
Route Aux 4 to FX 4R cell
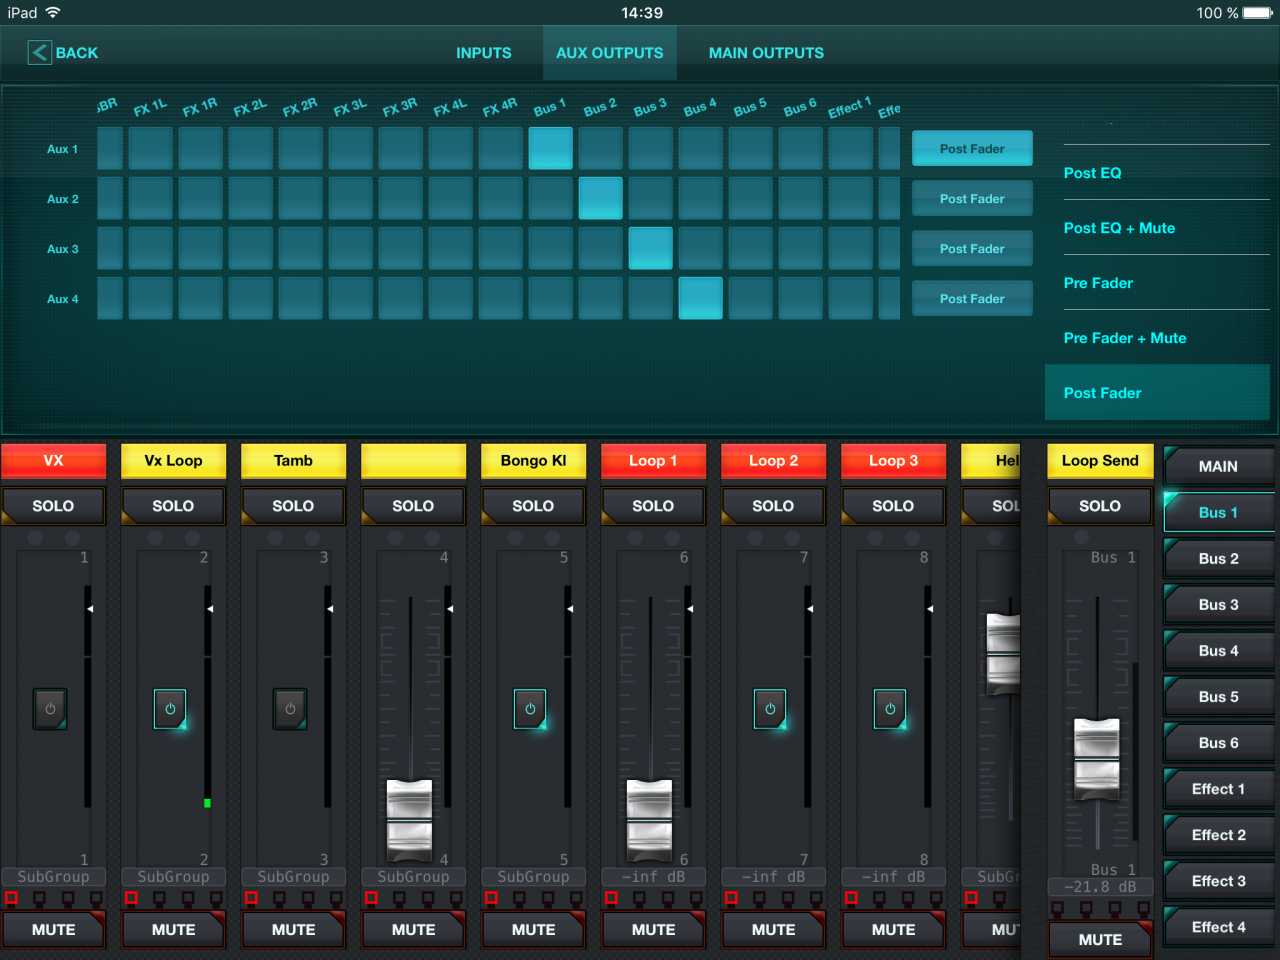pos(501,298)
